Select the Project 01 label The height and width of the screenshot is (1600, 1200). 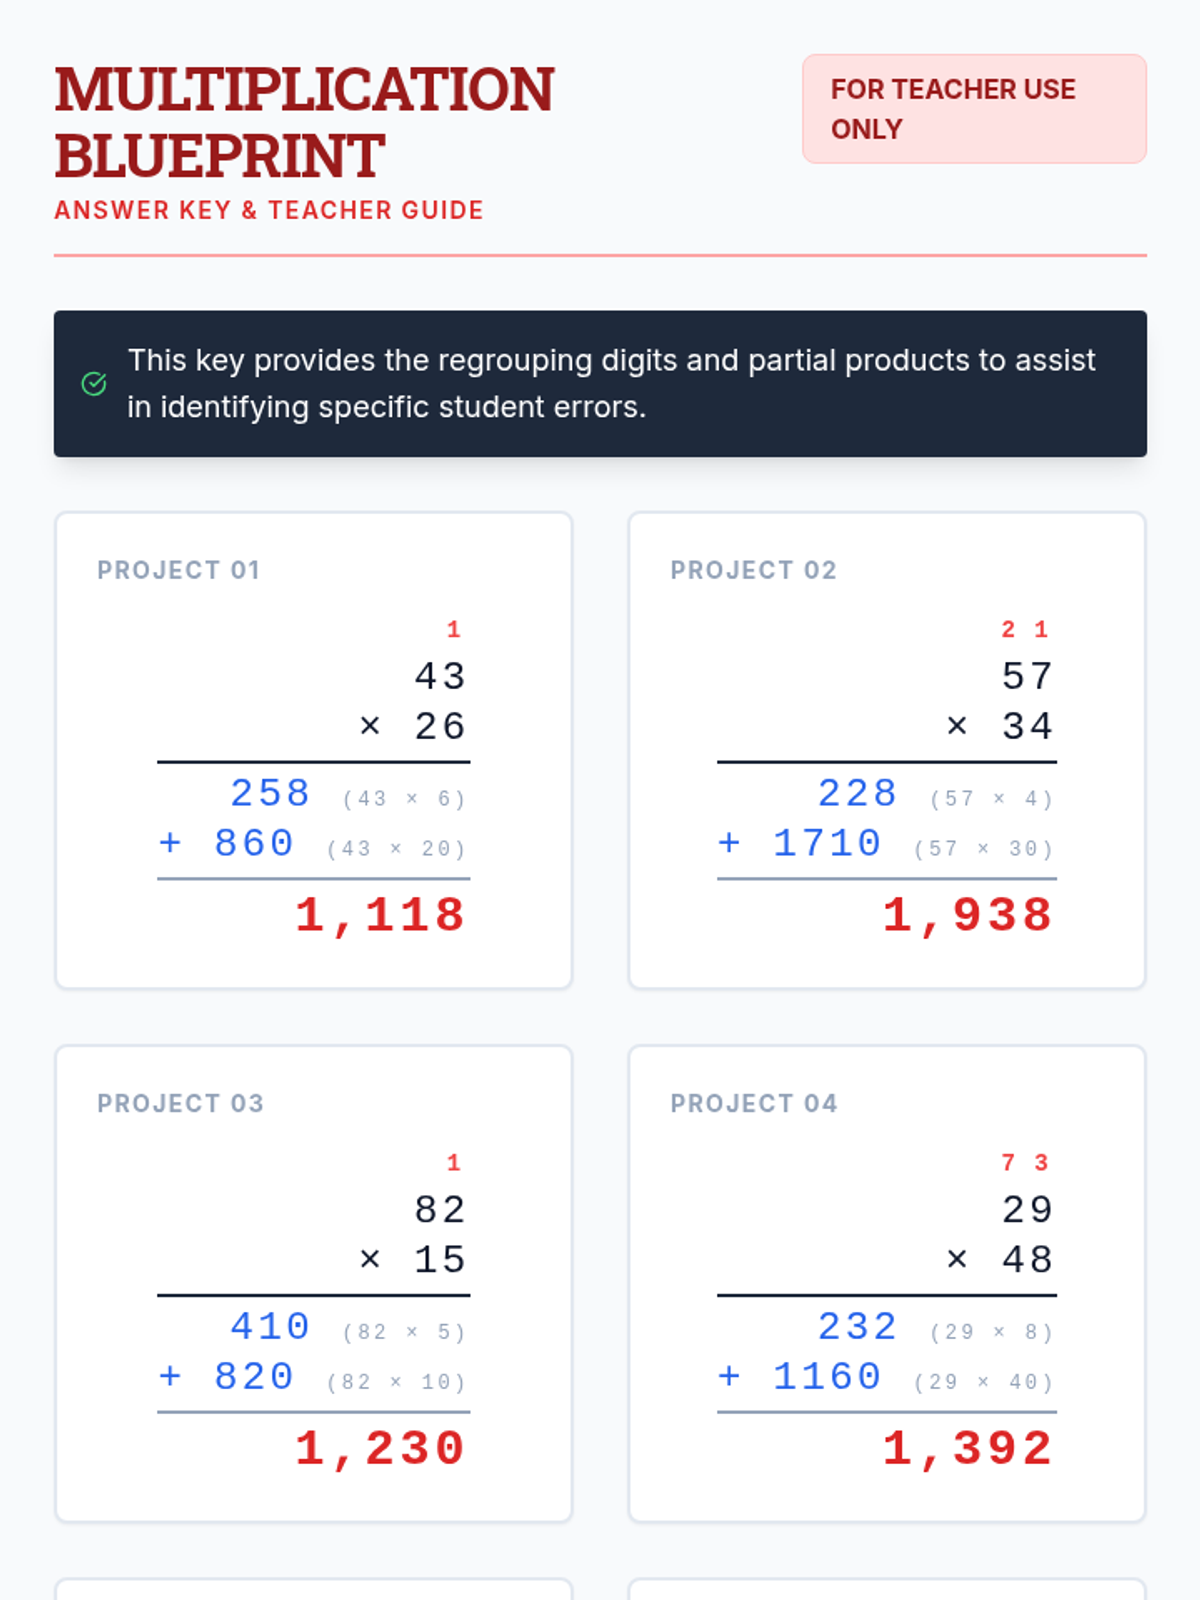click(179, 570)
